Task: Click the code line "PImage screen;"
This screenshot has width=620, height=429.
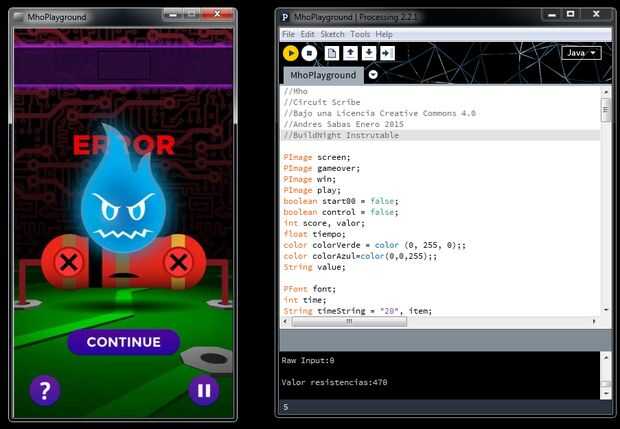Action: pyautogui.click(x=317, y=157)
